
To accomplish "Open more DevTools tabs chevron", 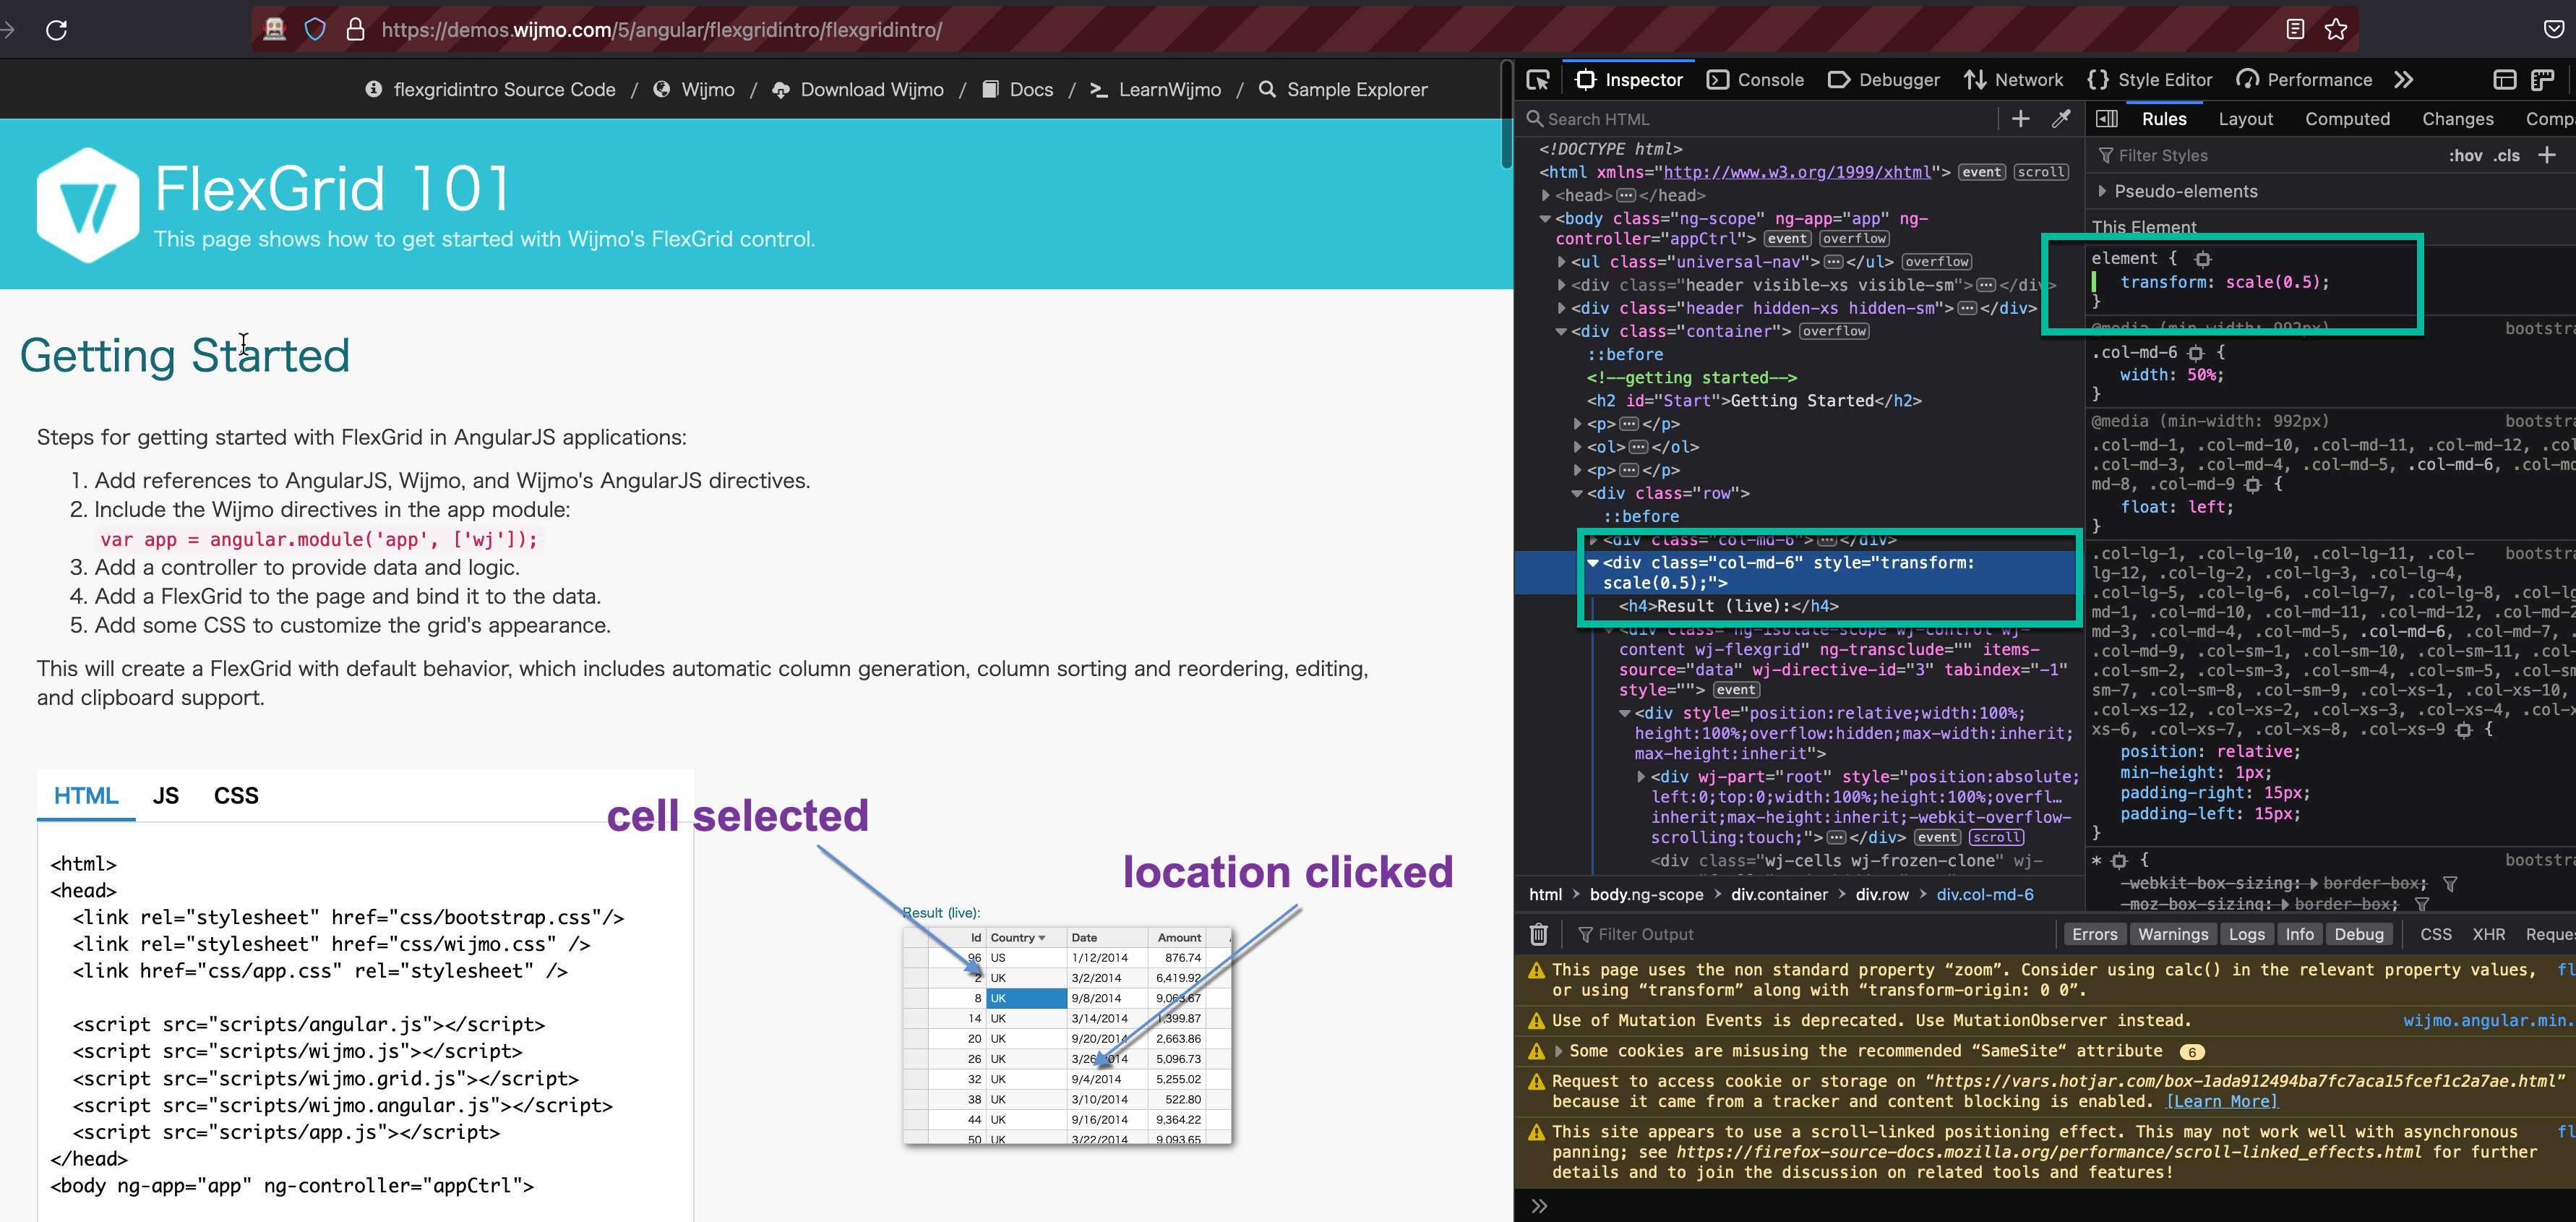I will (x=2403, y=80).
